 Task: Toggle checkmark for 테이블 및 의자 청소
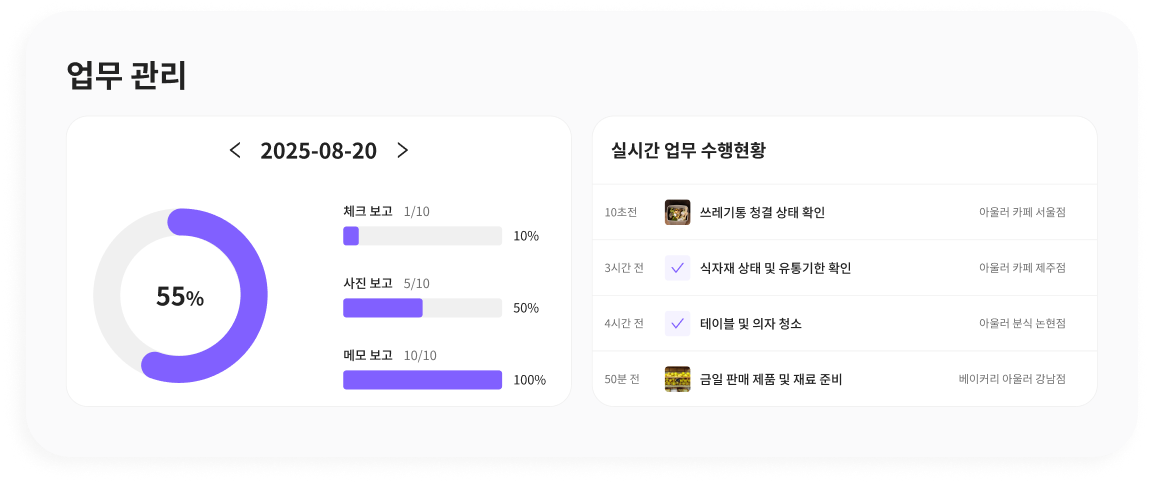tap(677, 324)
